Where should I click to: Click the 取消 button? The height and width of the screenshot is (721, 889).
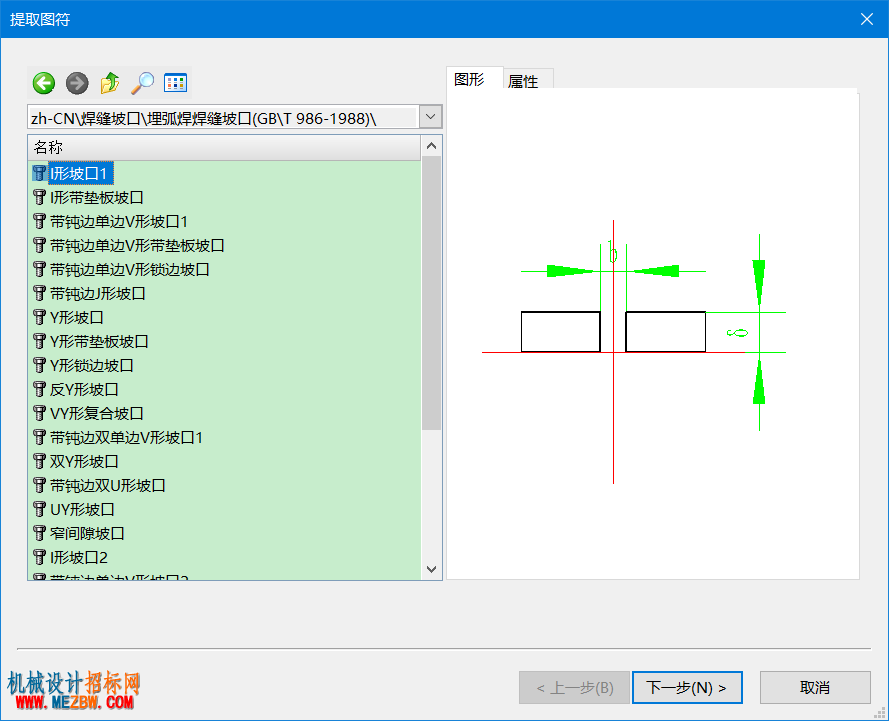[x=815, y=688]
